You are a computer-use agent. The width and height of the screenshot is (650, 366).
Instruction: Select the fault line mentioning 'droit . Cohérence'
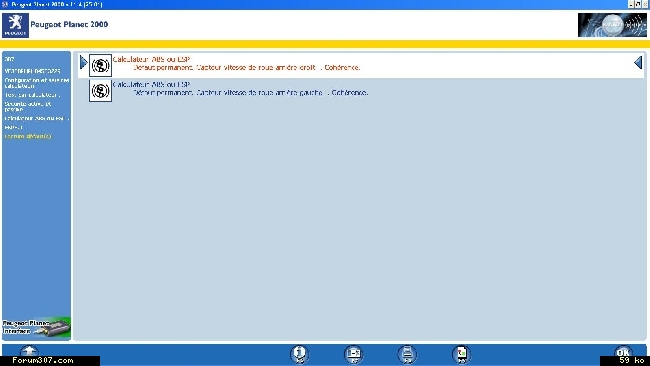coord(247,67)
